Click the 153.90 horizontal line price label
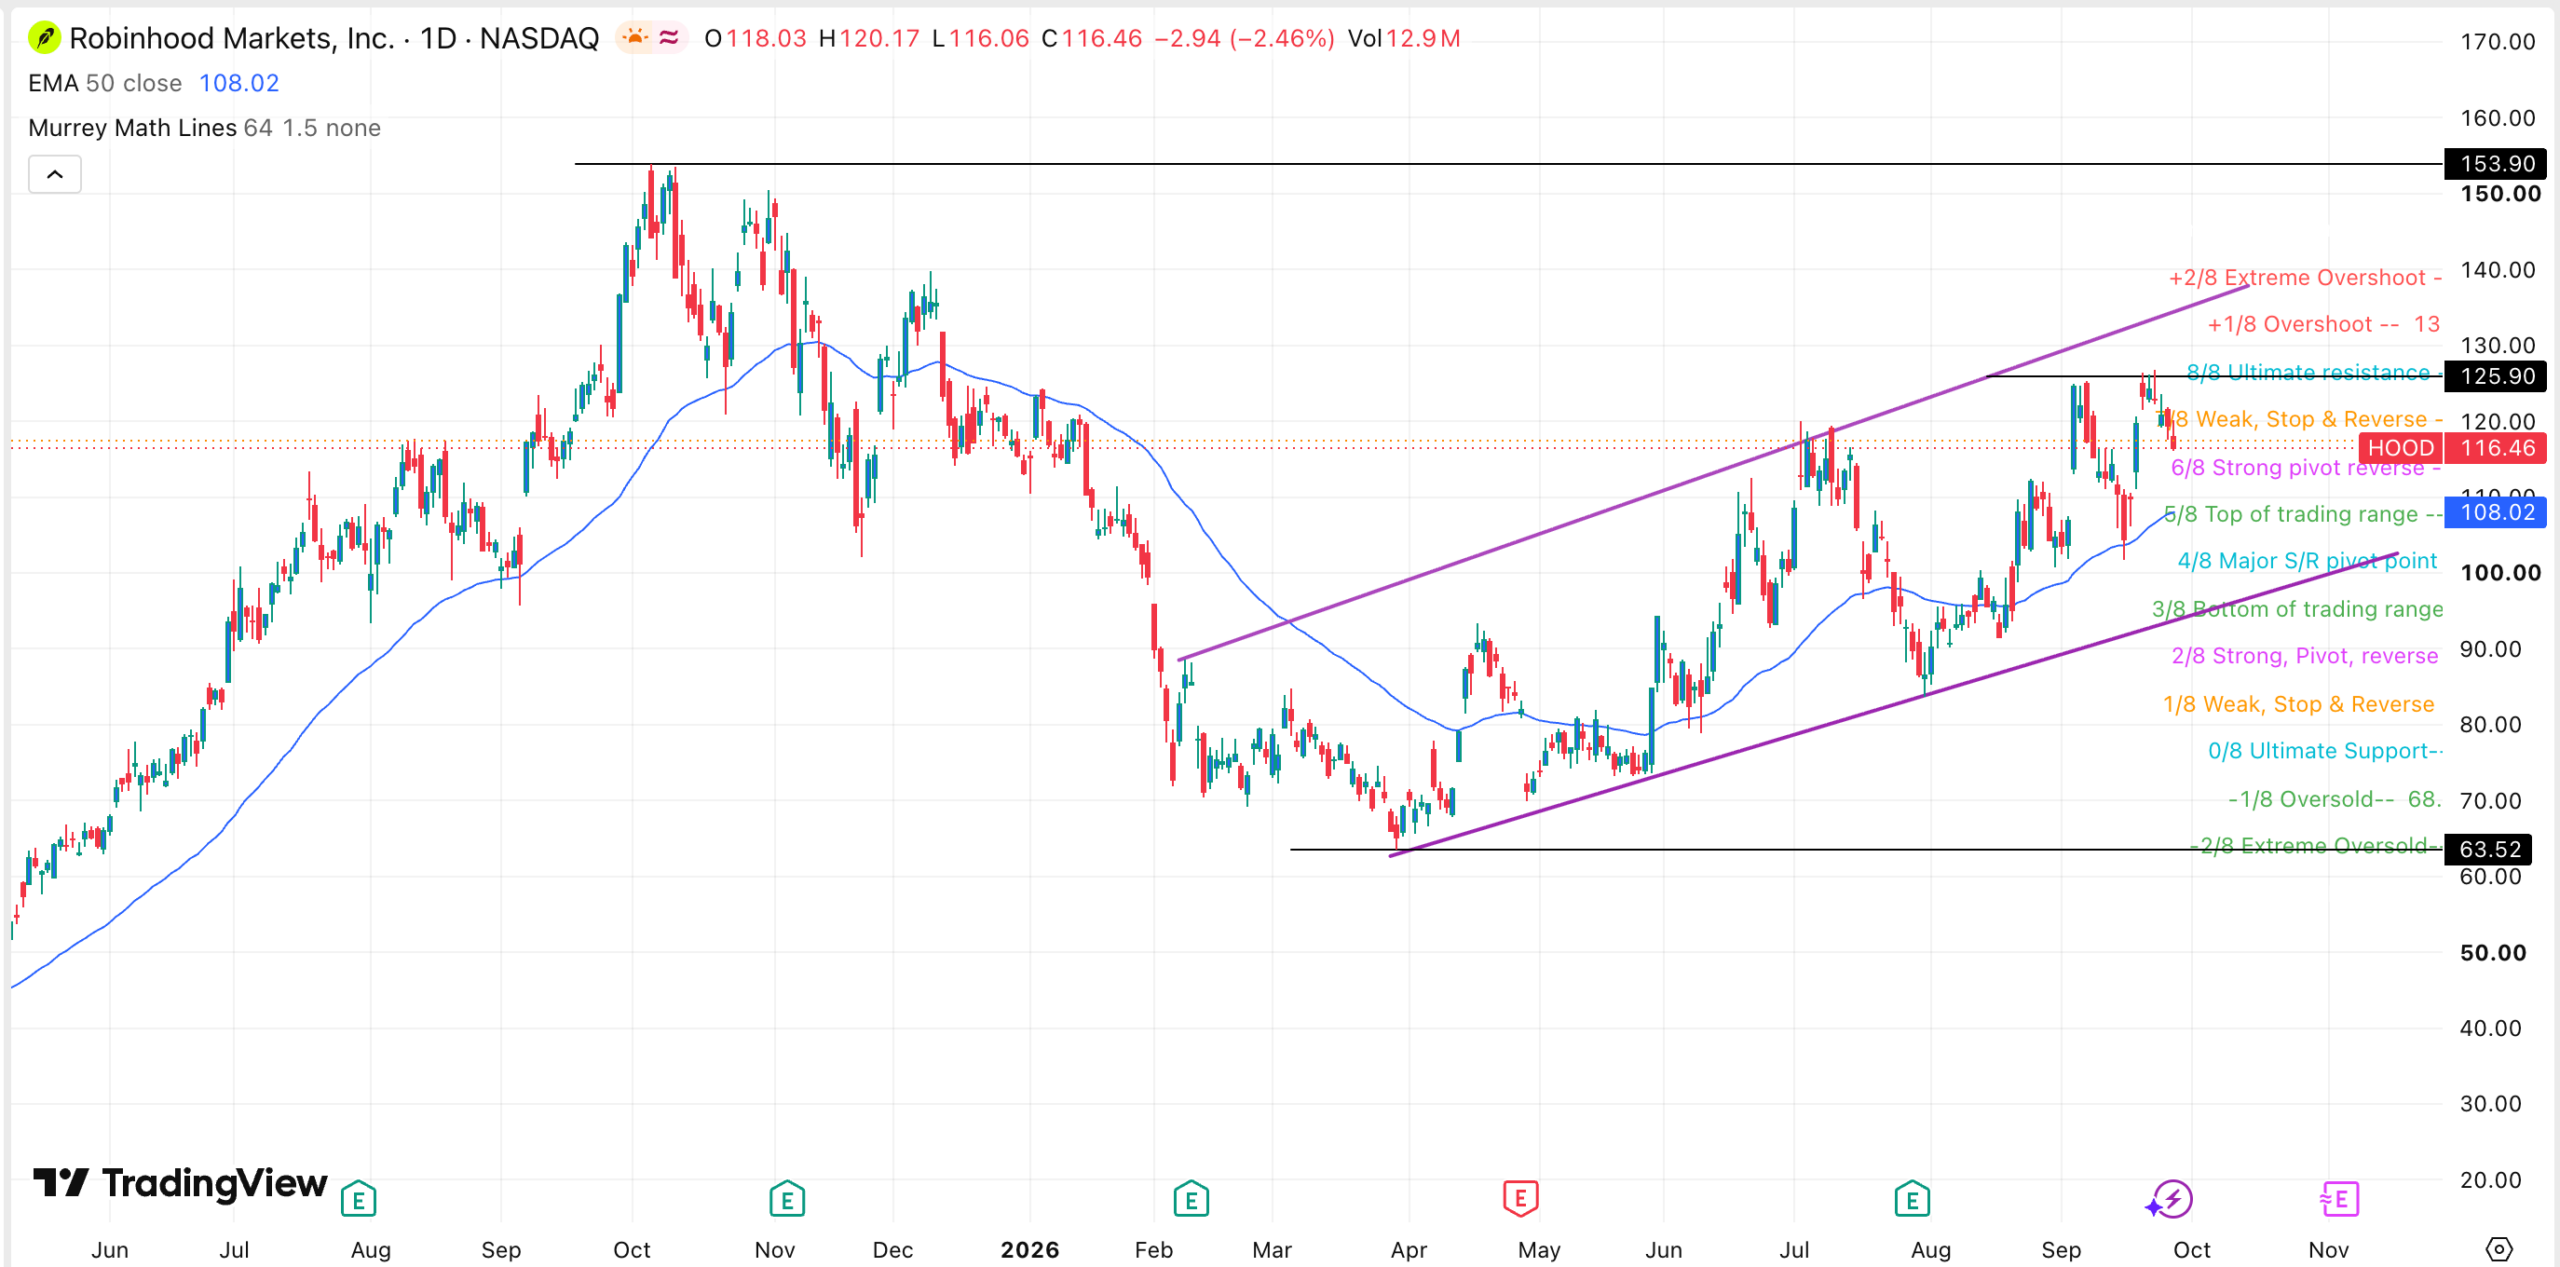The width and height of the screenshot is (2560, 1267). pos(2495,164)
